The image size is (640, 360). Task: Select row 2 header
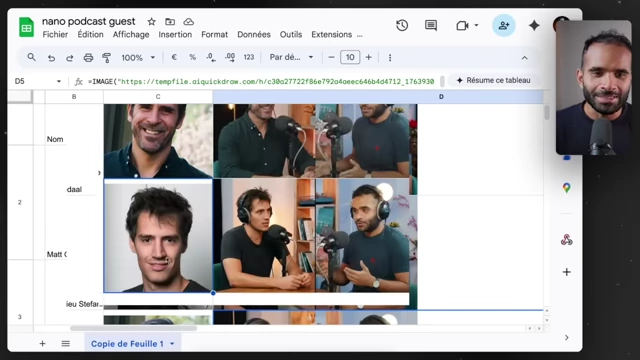pyautogui.click(x=20, y=202)
